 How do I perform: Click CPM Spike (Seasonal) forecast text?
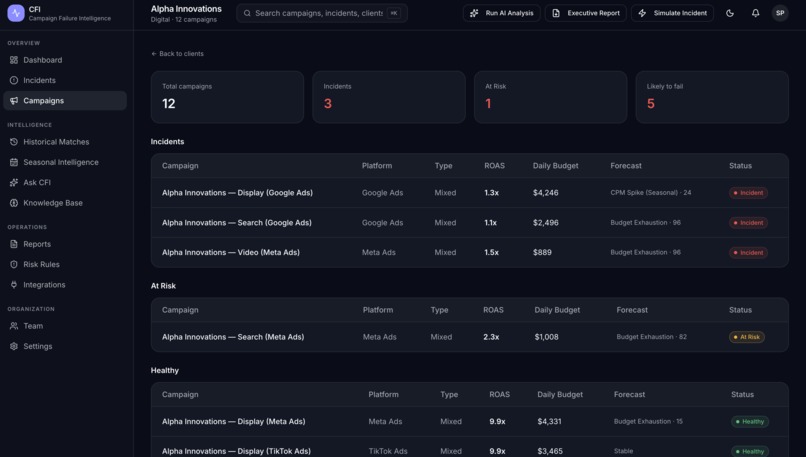pos(651,193)
